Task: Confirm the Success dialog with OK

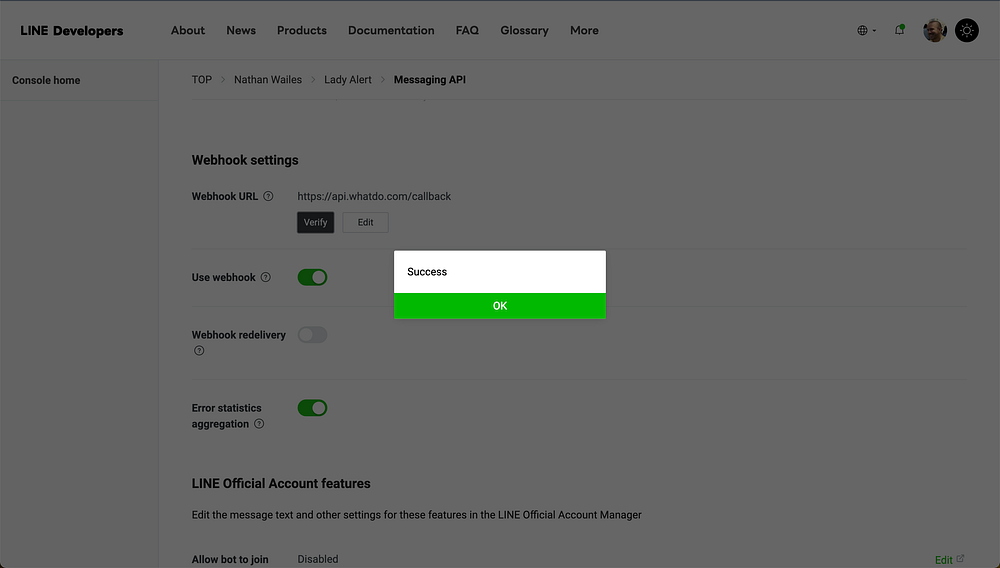Action: click(499, 306)
